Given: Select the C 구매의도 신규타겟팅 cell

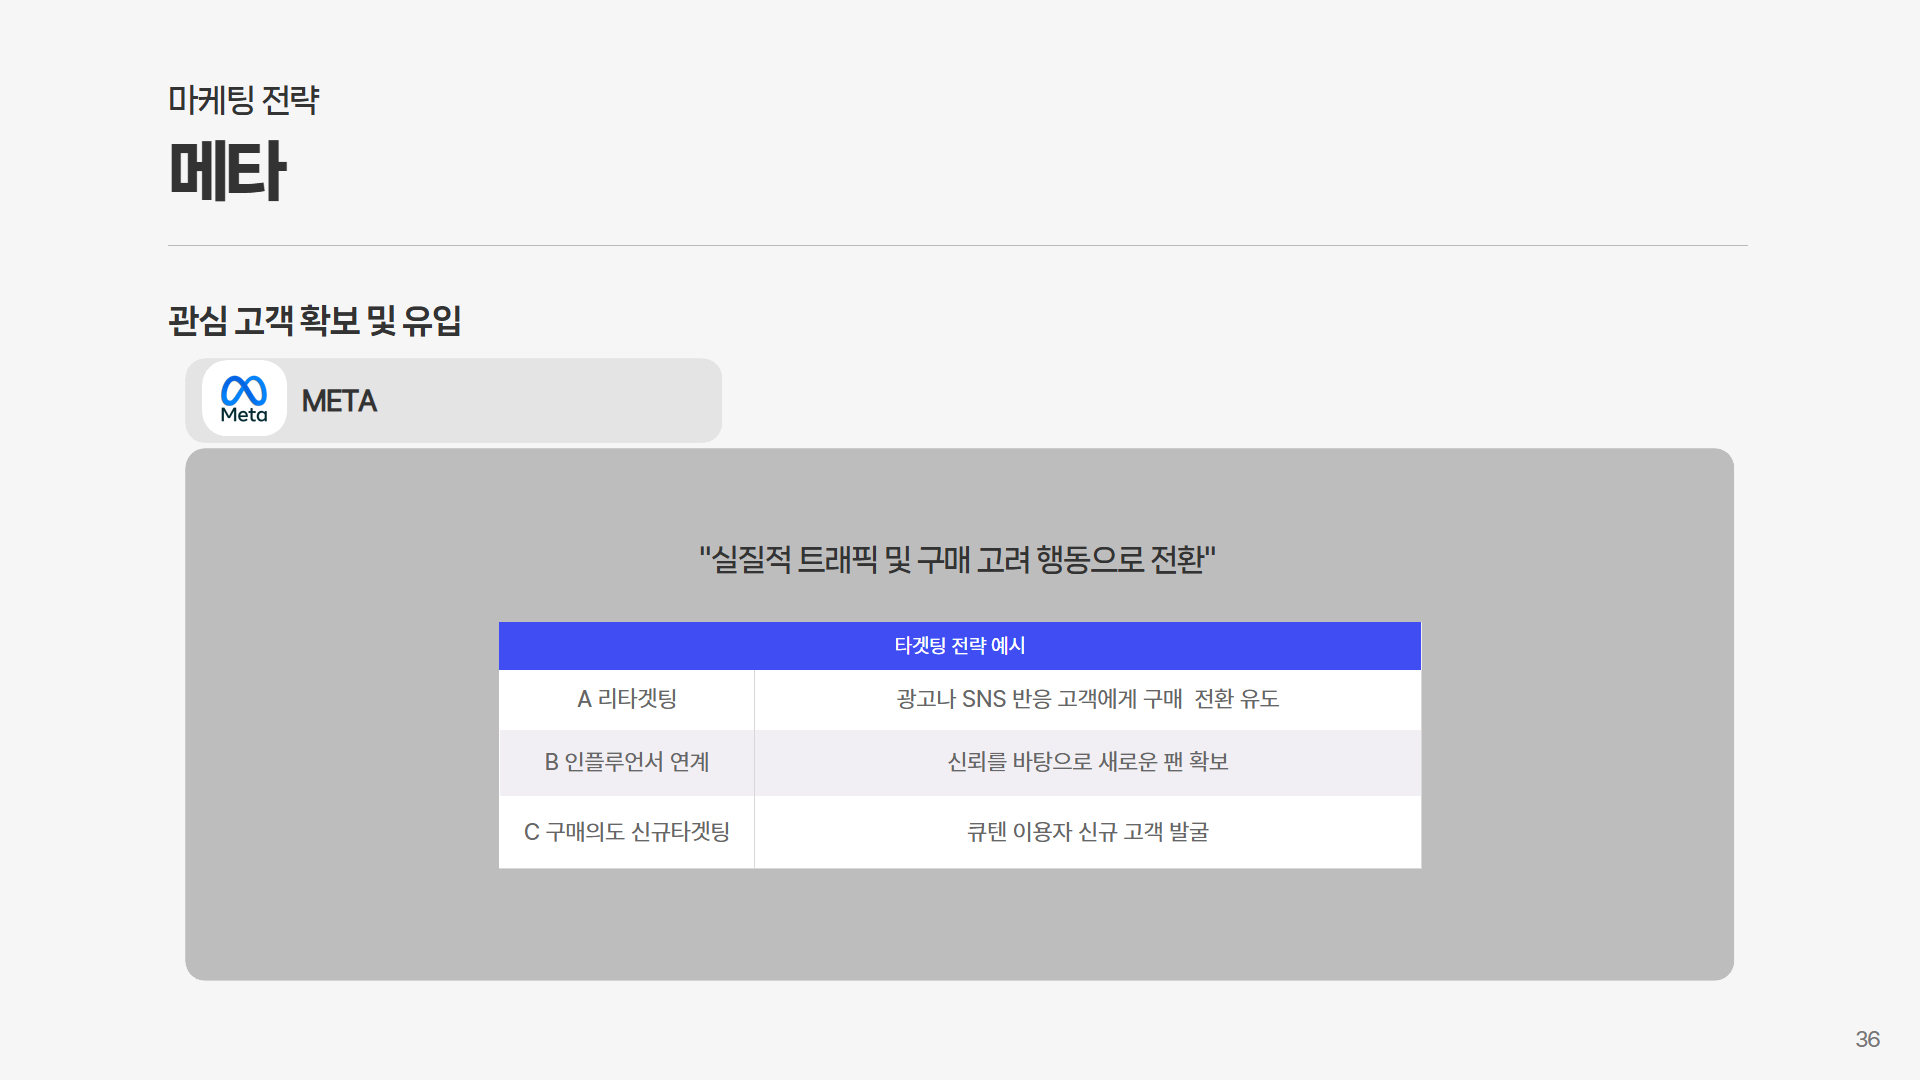Looking at the screenshot, I should [627, 832].
